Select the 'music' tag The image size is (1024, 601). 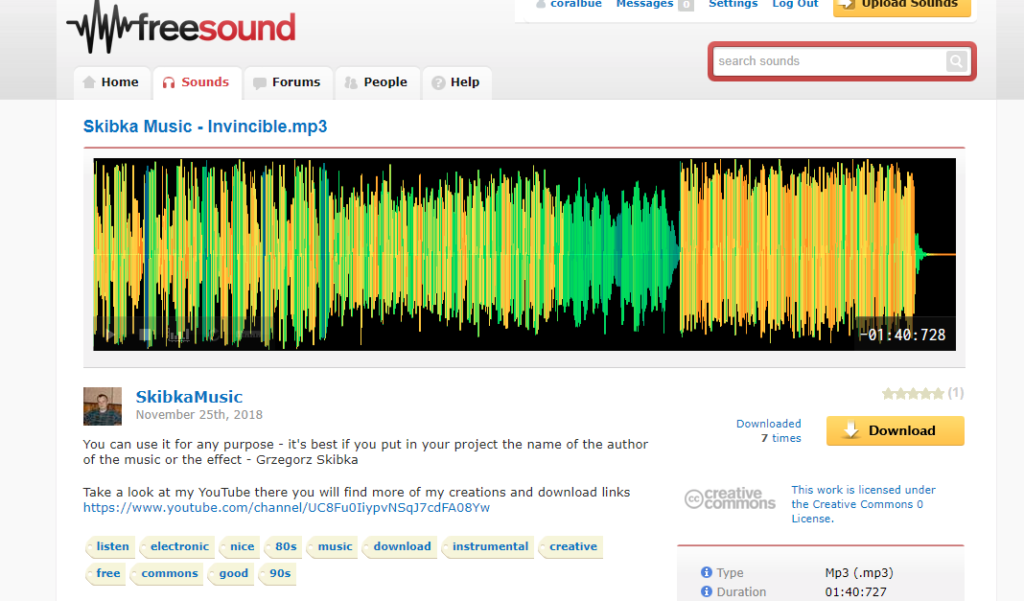tap(334, 547)
